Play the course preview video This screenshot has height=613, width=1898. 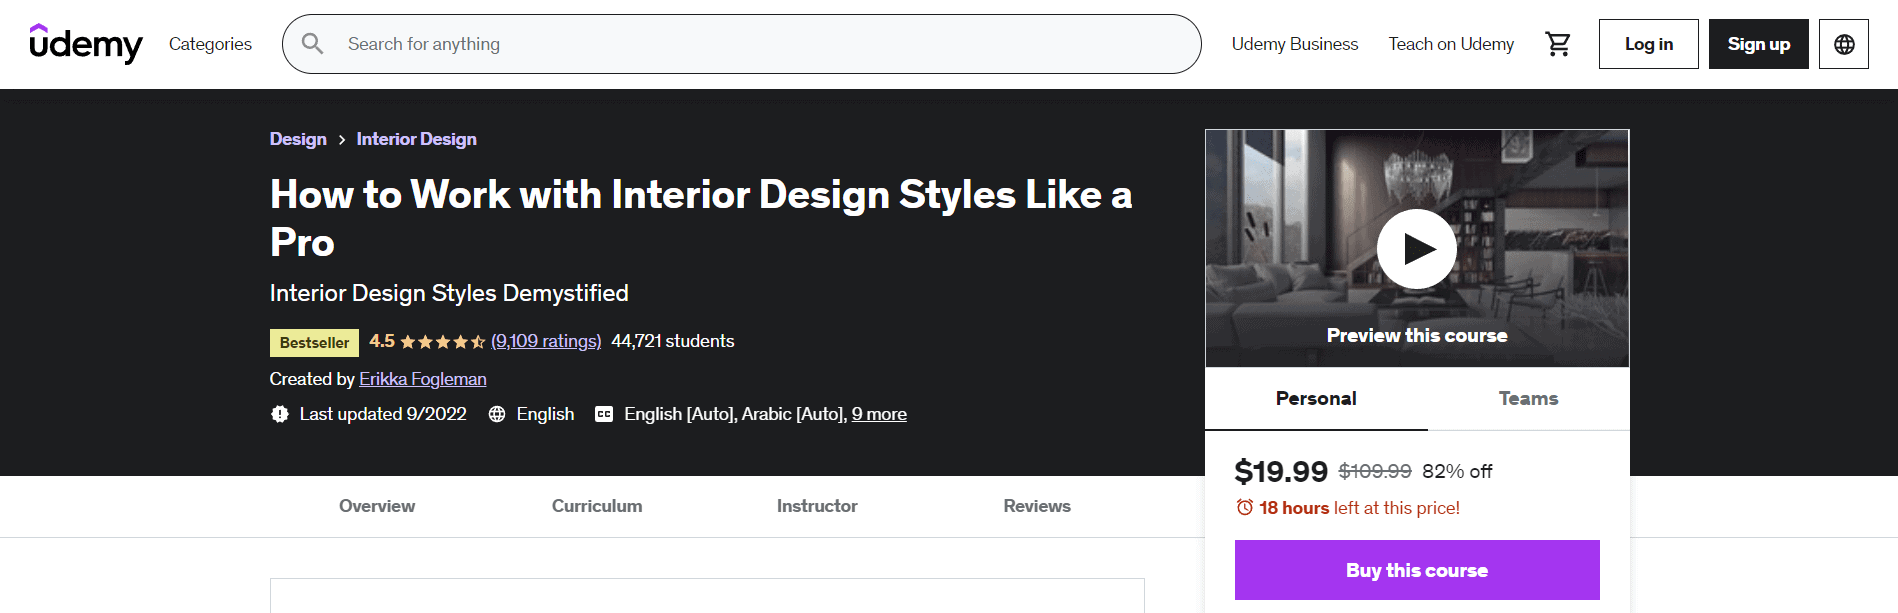(1417, 248)
